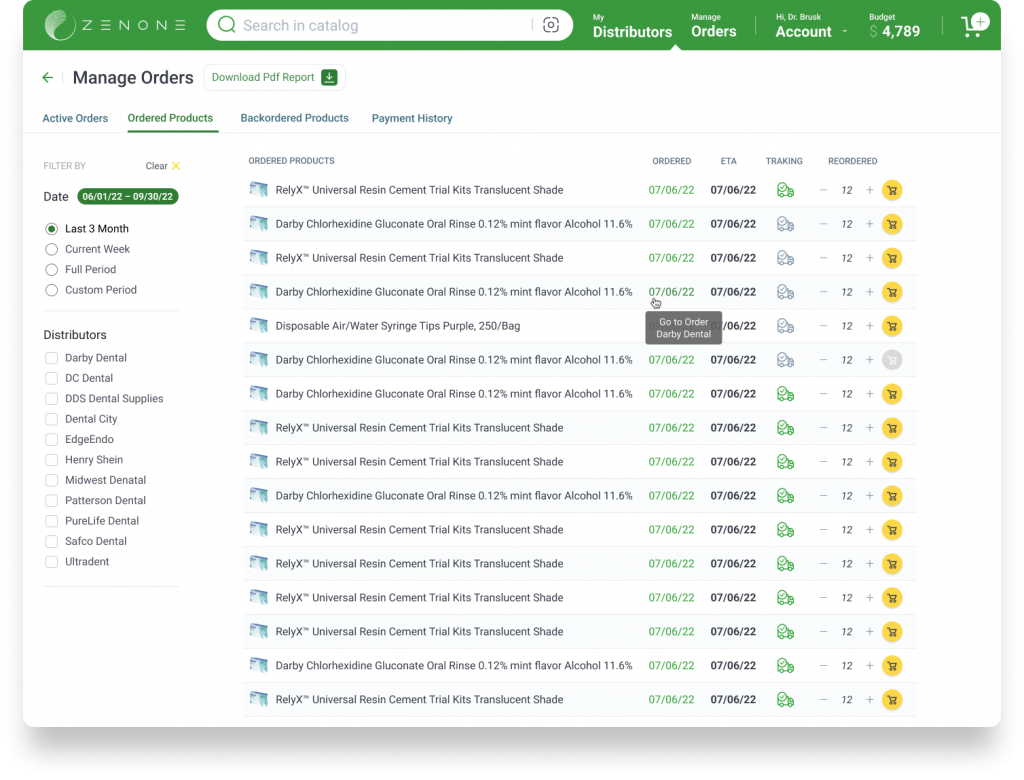Expand the Account dropdown menu

[x=811, y=31]
